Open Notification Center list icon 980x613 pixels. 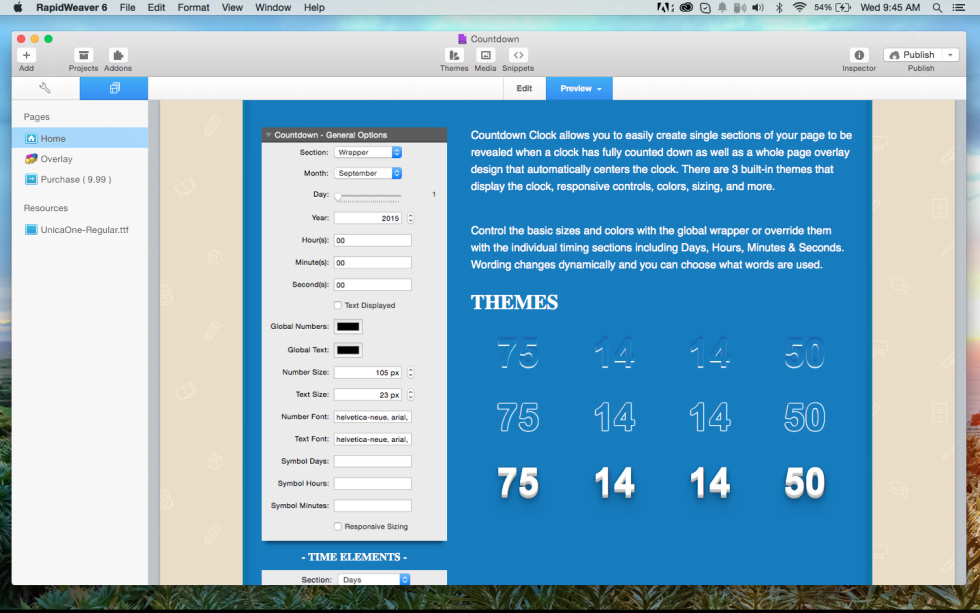pyautogui.click(x=958, y=7)
